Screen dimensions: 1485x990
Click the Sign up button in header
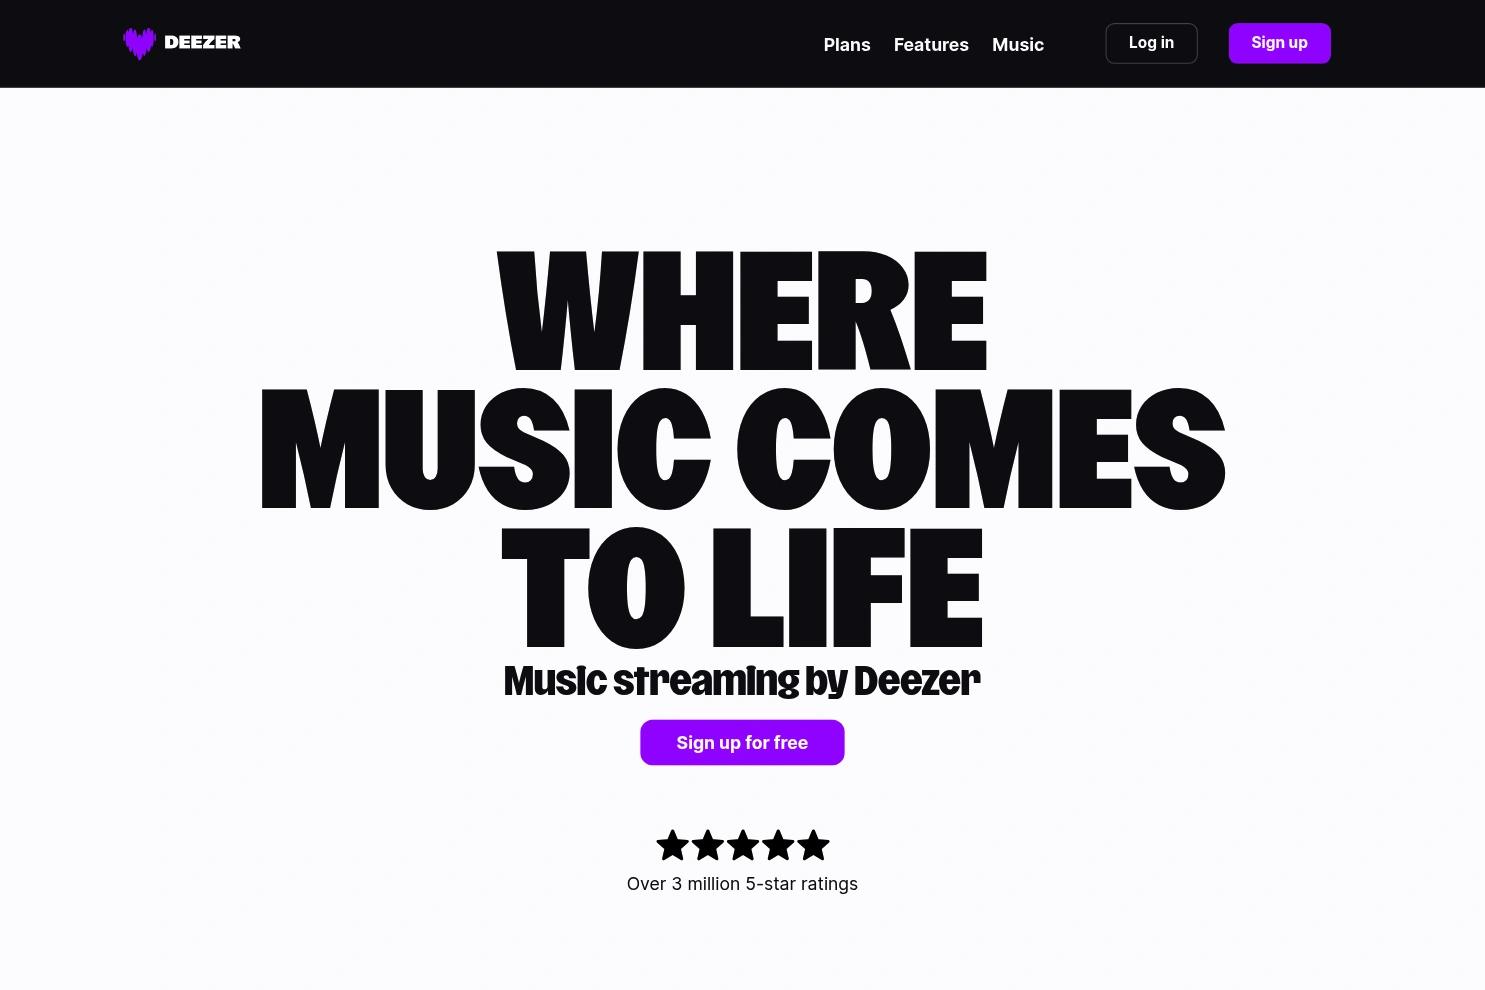tap(1279, 43)
